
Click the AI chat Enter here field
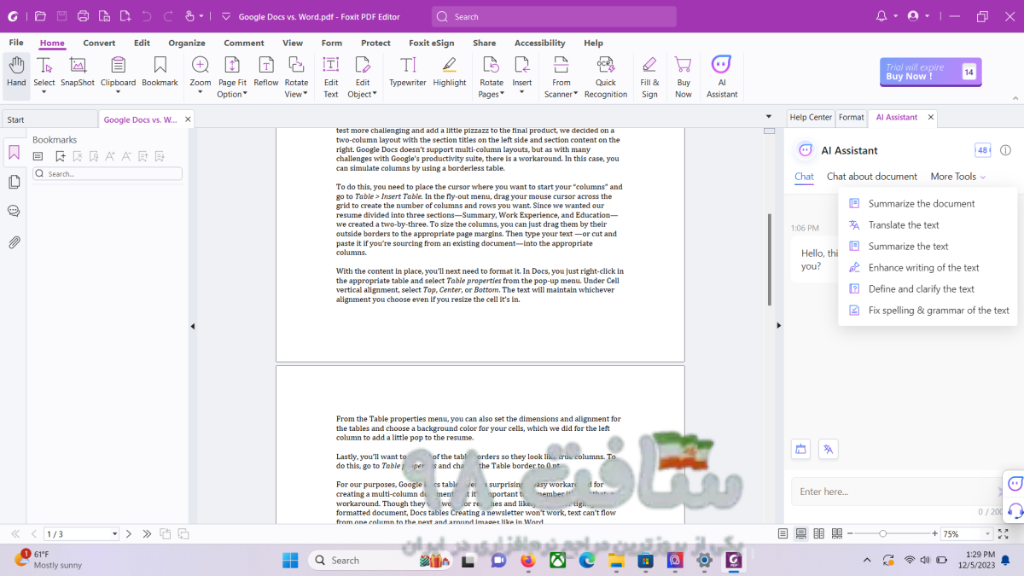click(x=895, y=492)
